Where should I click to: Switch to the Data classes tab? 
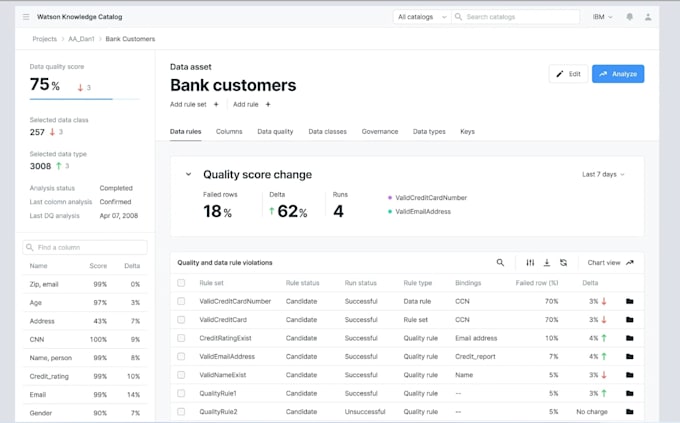point(327,131)
